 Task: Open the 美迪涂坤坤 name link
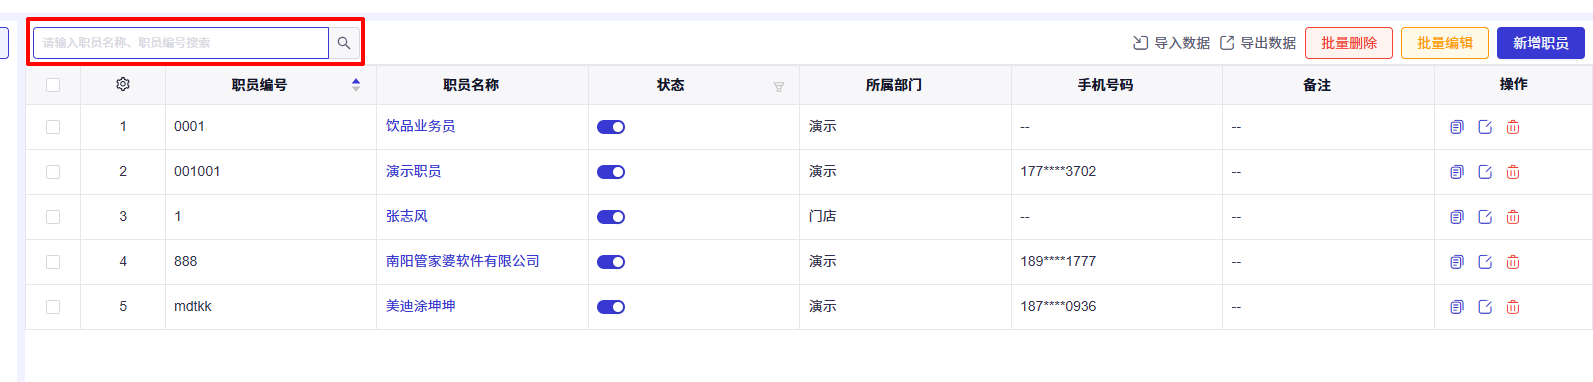click(421, 306)
